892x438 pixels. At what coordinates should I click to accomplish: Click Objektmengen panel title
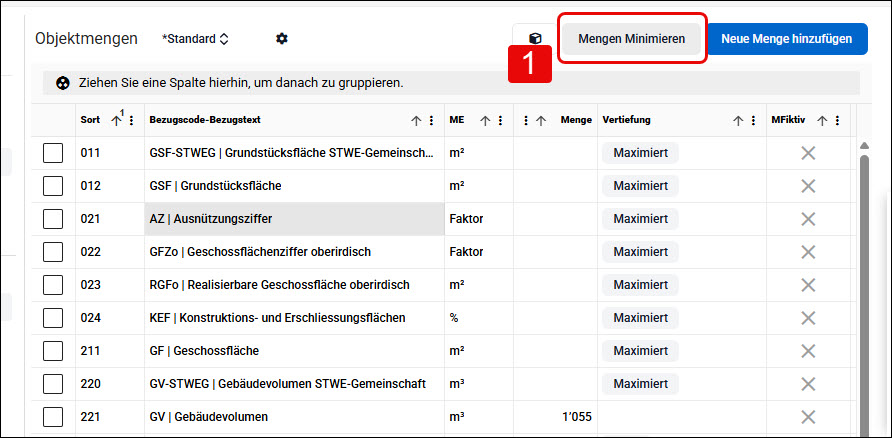(86, 39)
